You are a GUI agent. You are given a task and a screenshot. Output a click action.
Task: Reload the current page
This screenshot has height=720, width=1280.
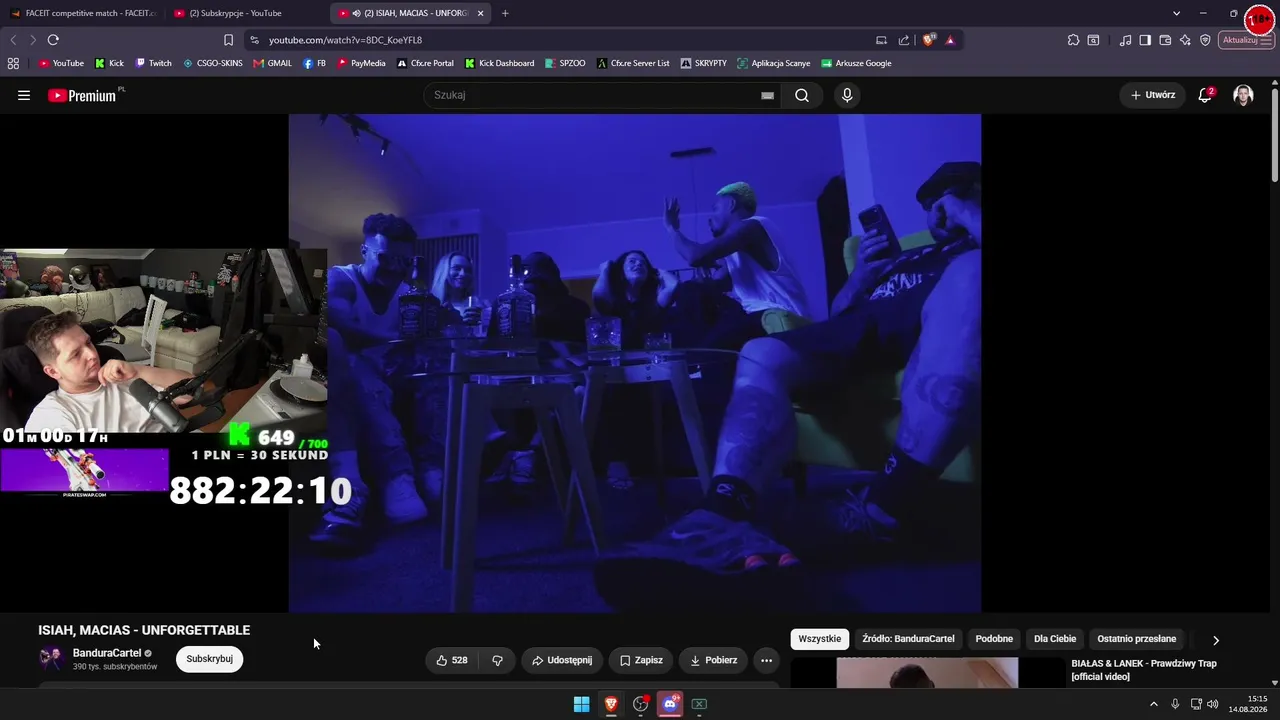pos(53,40)
